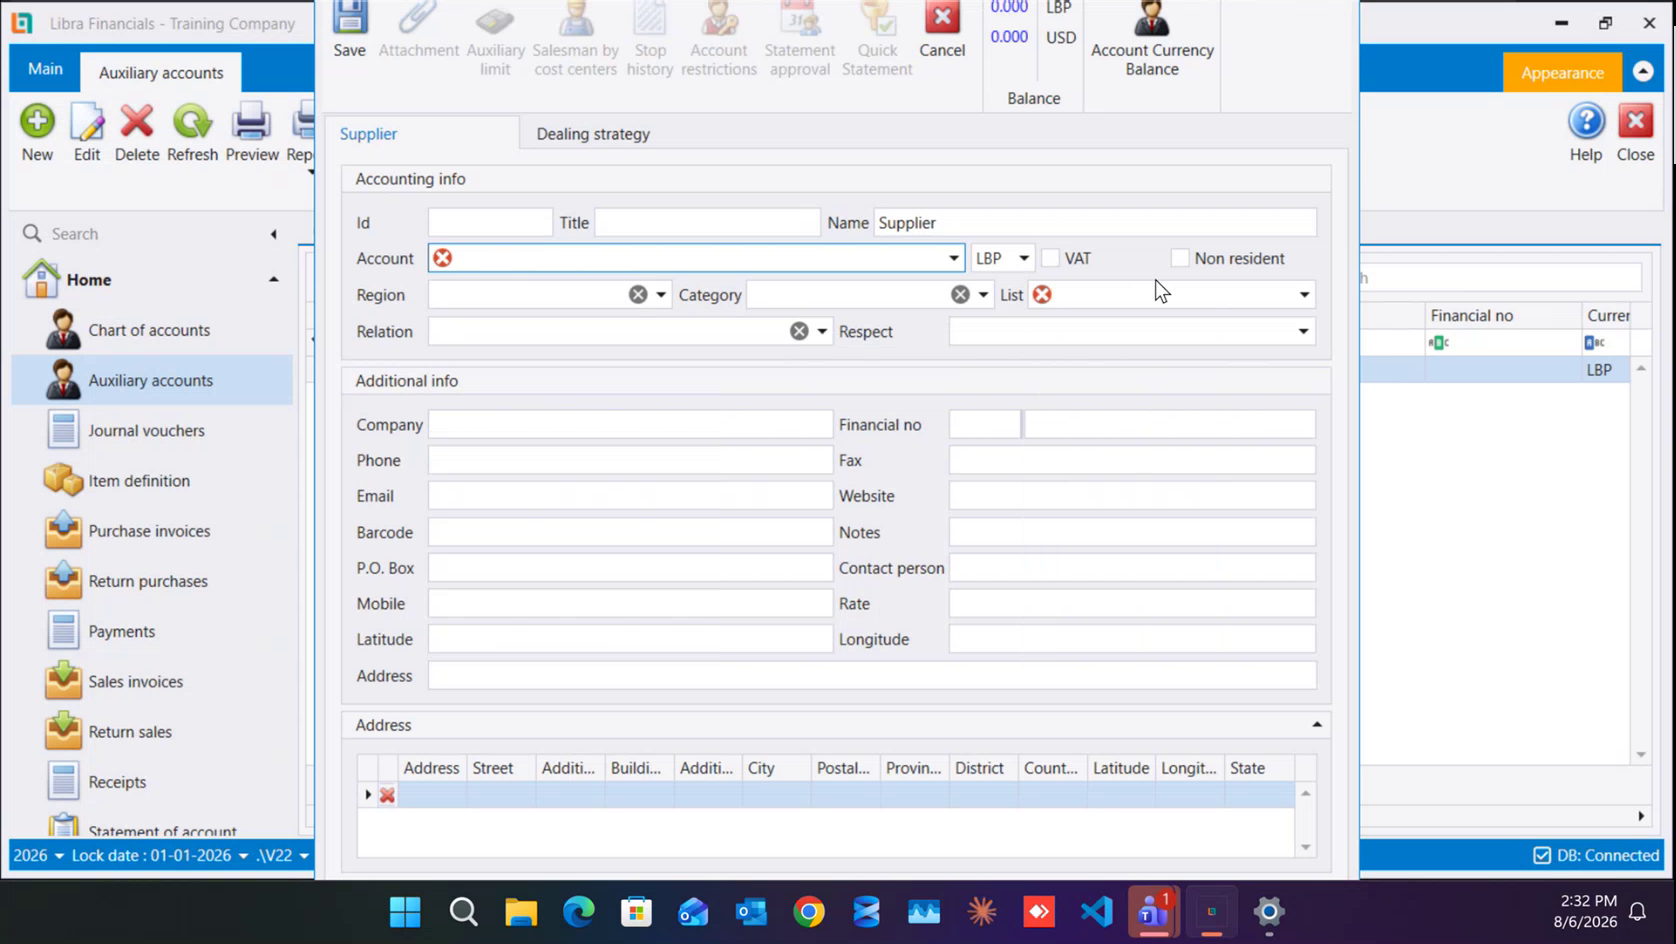Screen dimensions: 1676x944
Task: Open the Auxiliary limit tool
Action: coord(495,40)
